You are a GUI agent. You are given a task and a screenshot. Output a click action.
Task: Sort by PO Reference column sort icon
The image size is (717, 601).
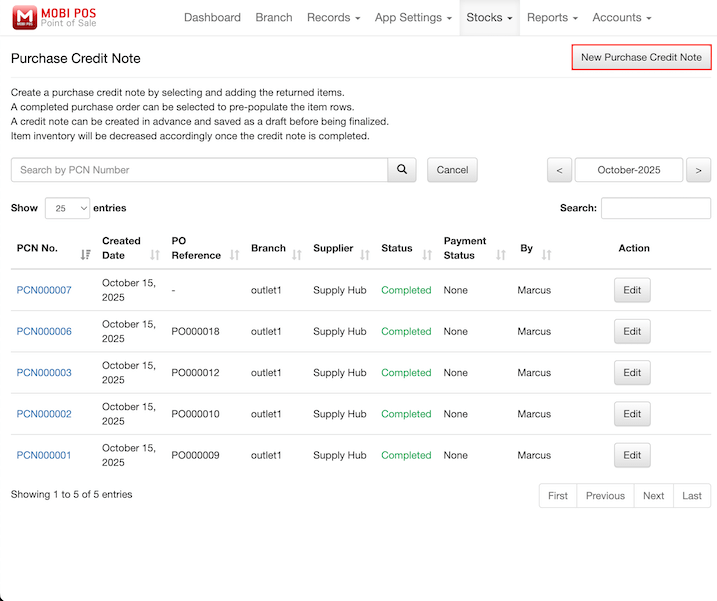click(235, 255)
